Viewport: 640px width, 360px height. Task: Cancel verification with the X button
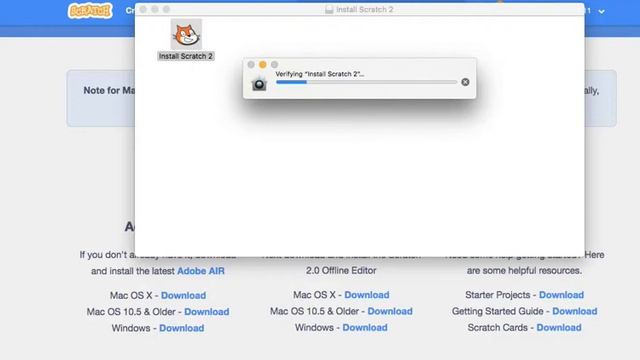(x=465, y=82)
